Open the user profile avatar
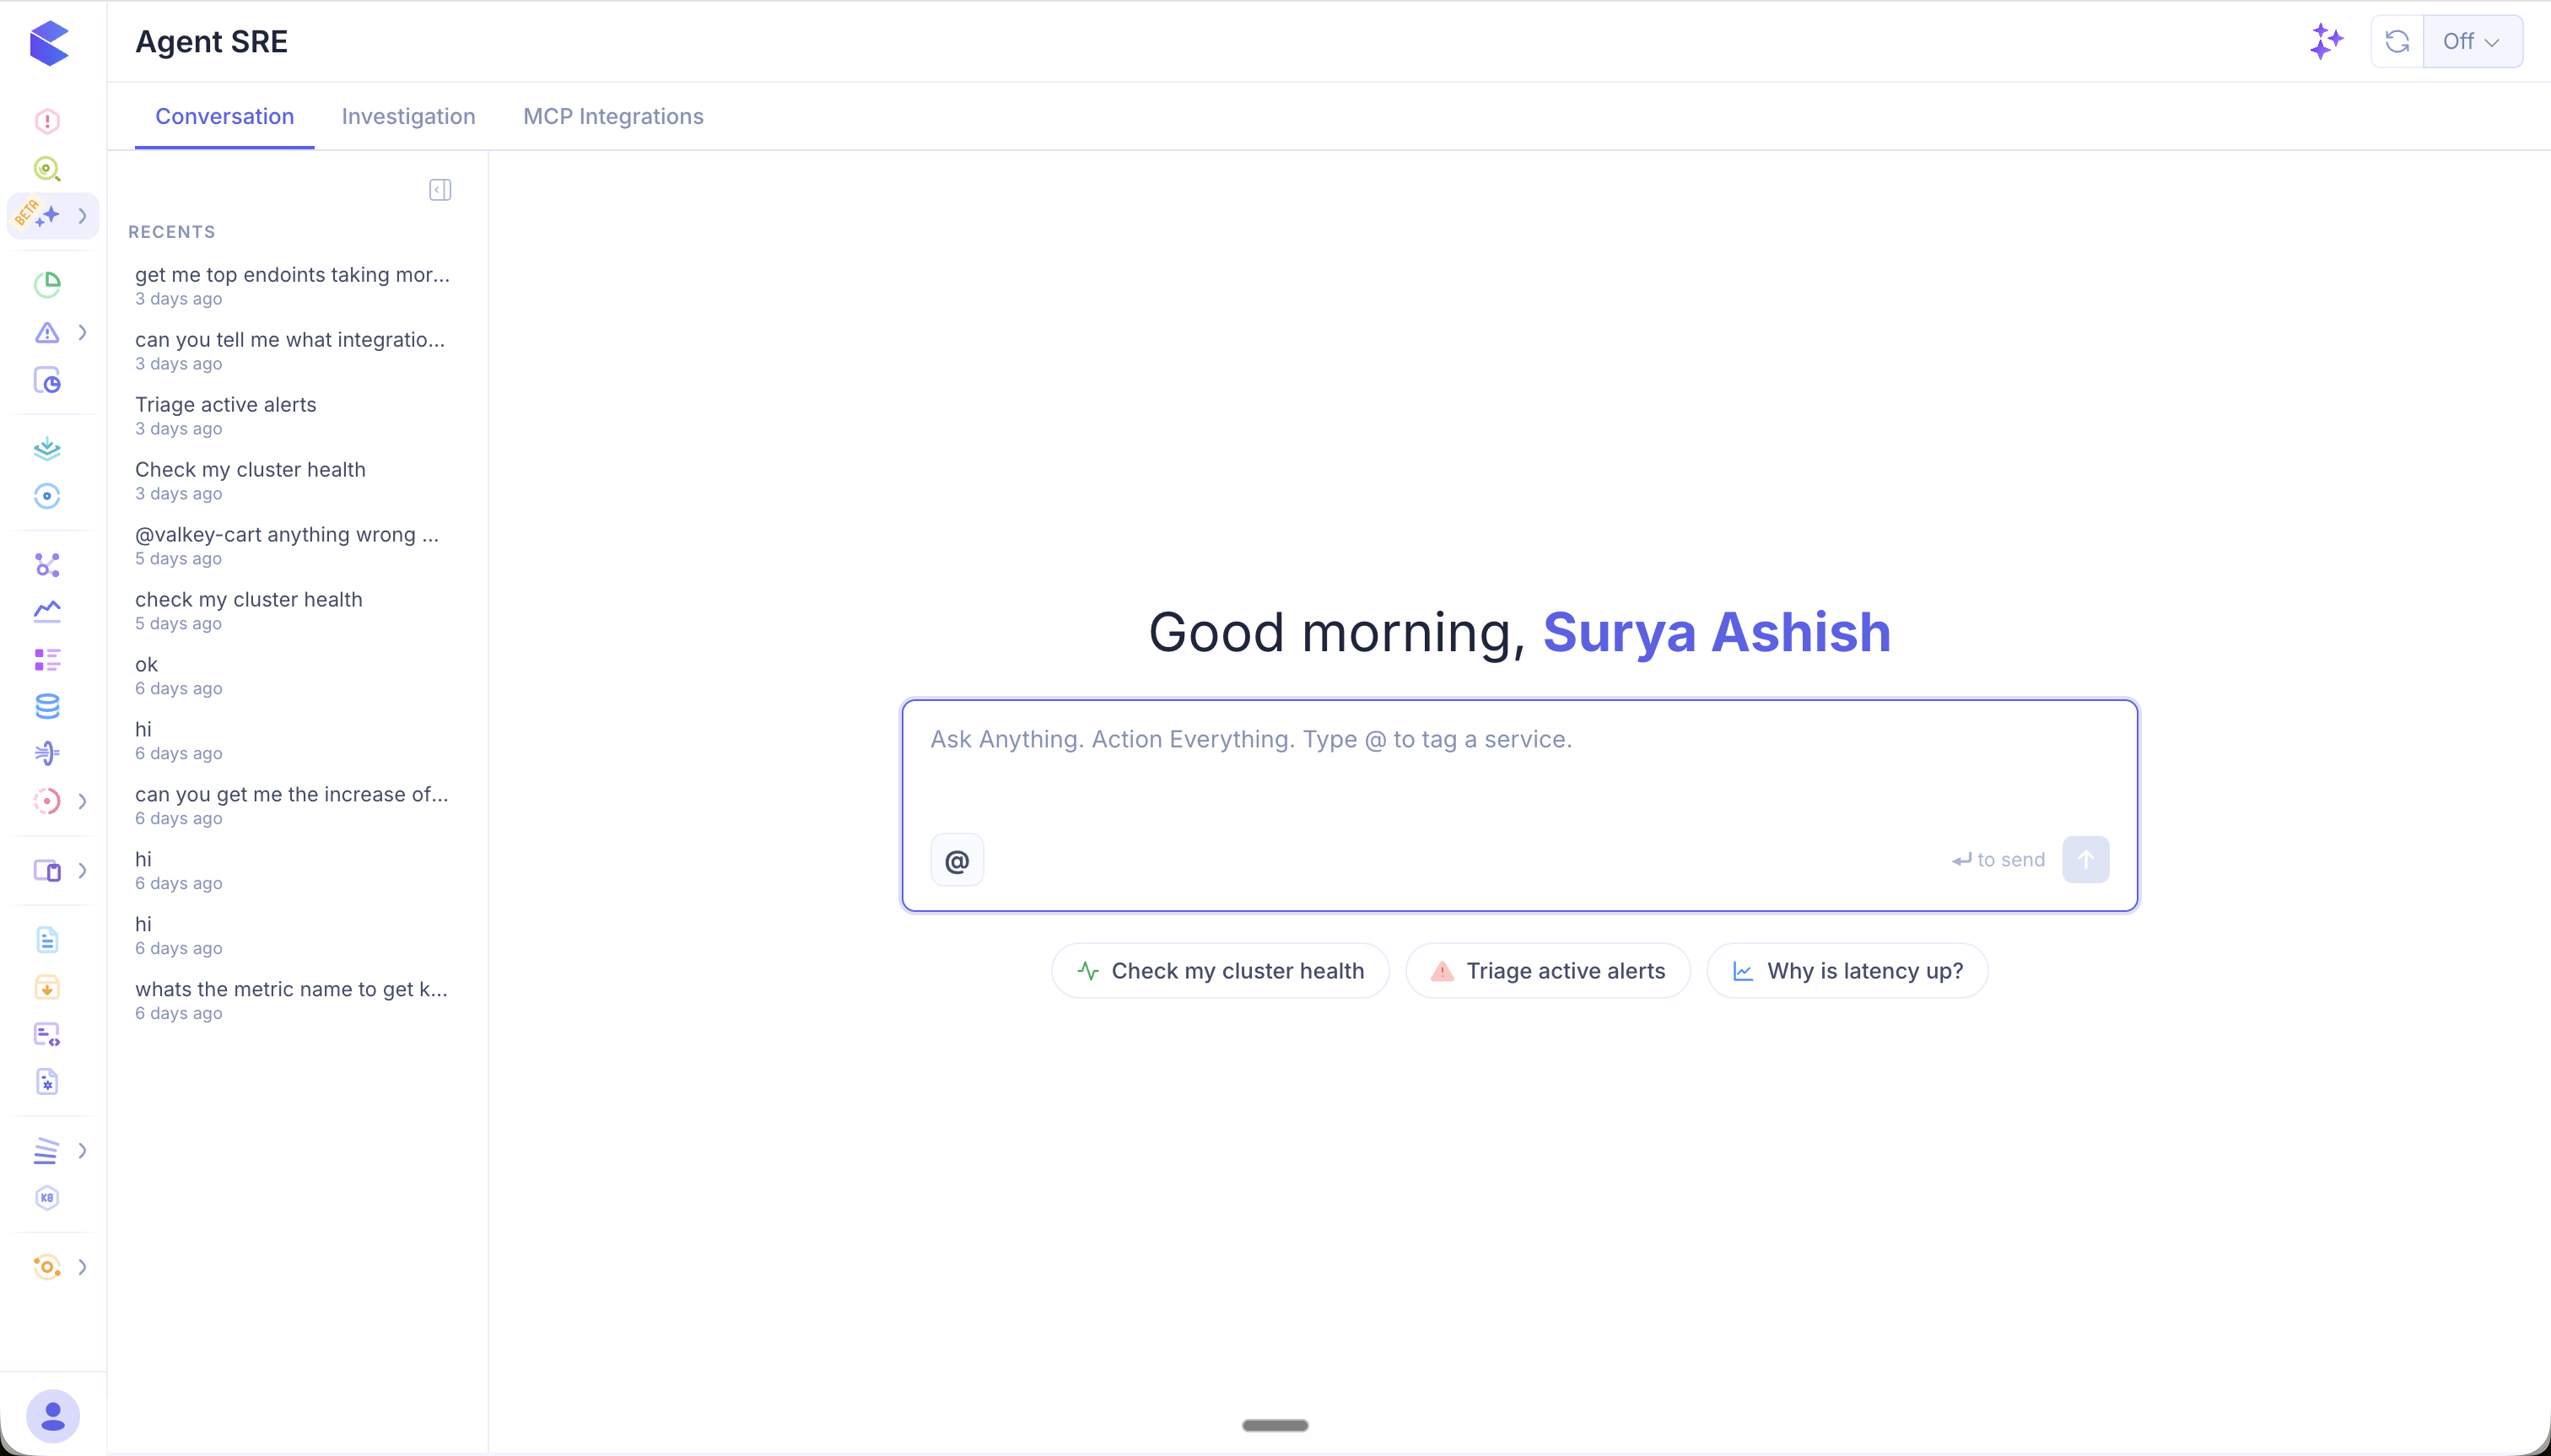The width and height of the screenshot is (2551, 1456). (53, 1416)
